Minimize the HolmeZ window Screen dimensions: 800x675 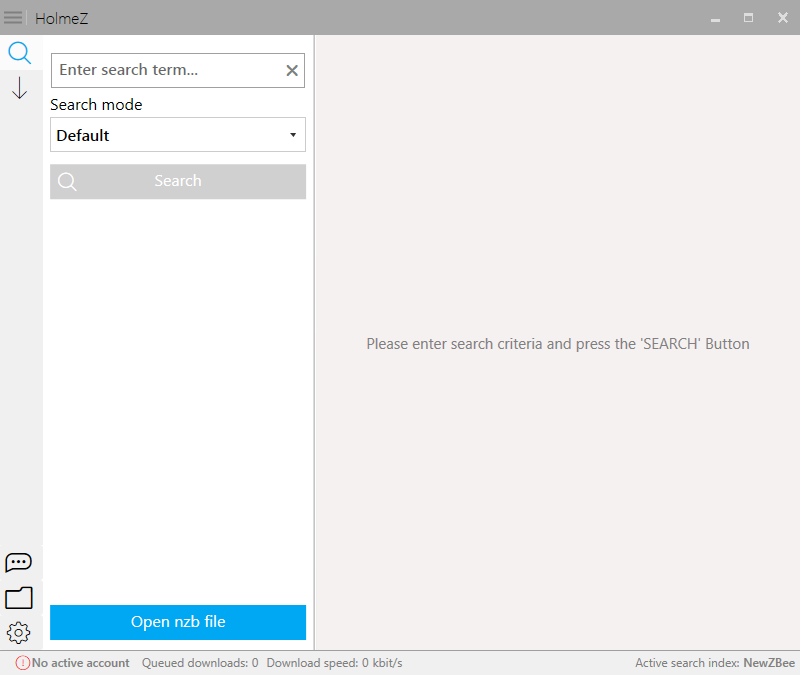[x=715, y=18]
